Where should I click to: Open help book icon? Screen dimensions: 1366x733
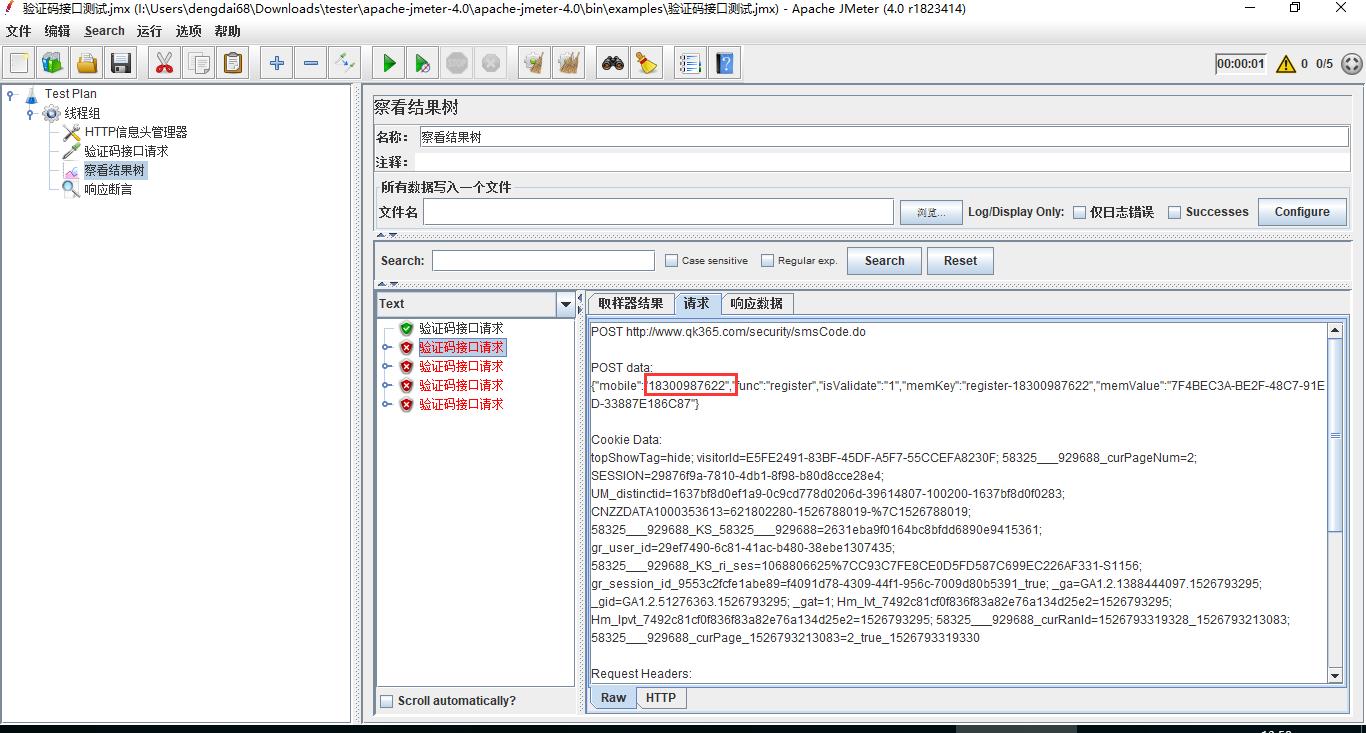tap(725, 63)
